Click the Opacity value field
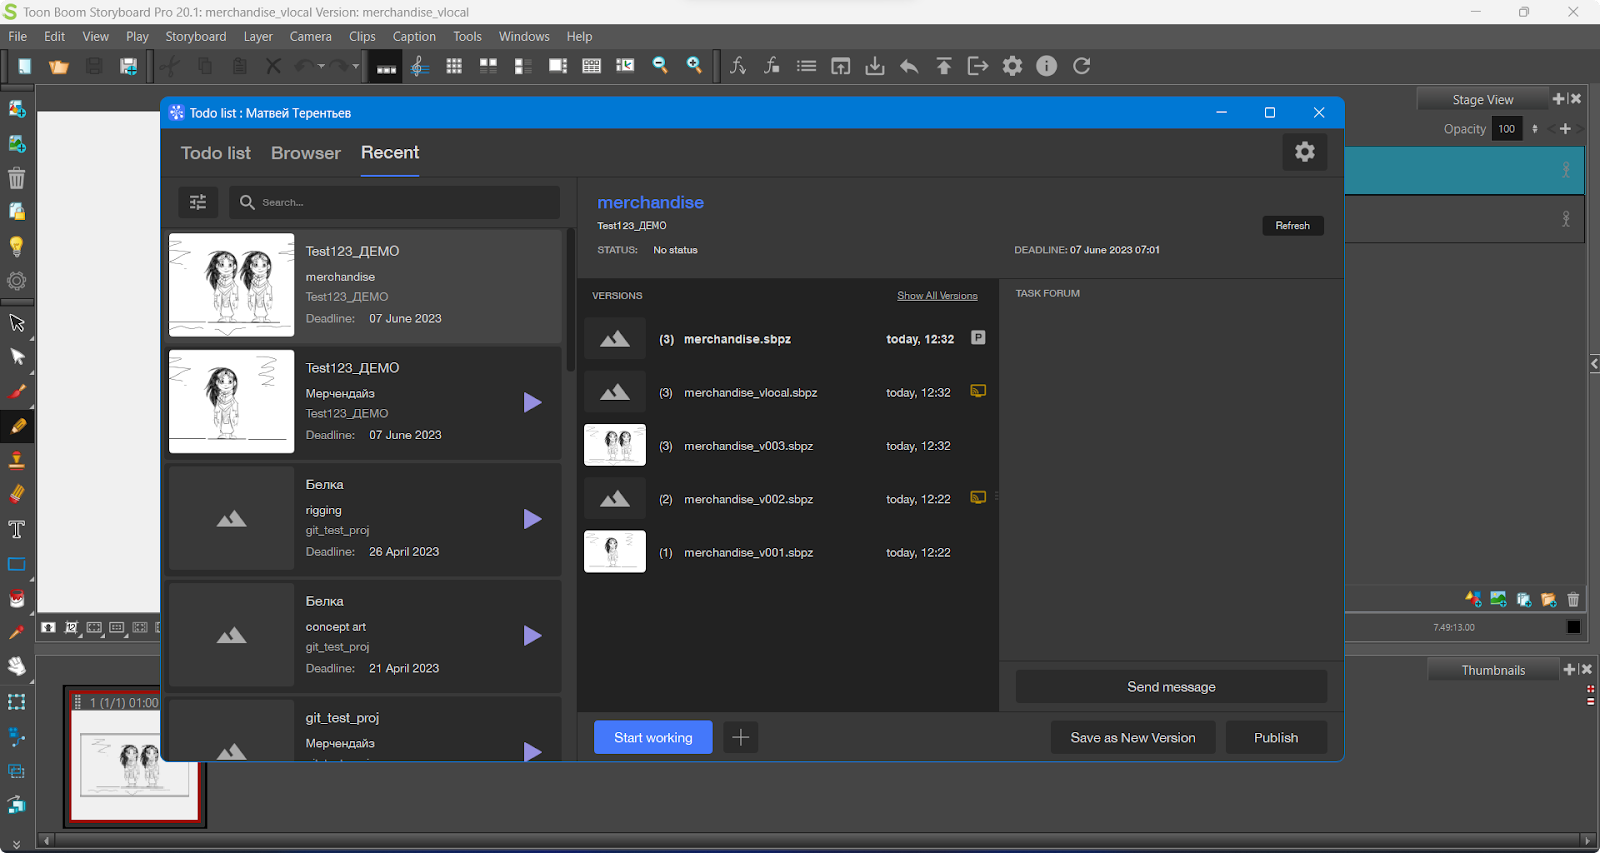This screenshot has height=853, width=1600. click(x=1507, y=129)
